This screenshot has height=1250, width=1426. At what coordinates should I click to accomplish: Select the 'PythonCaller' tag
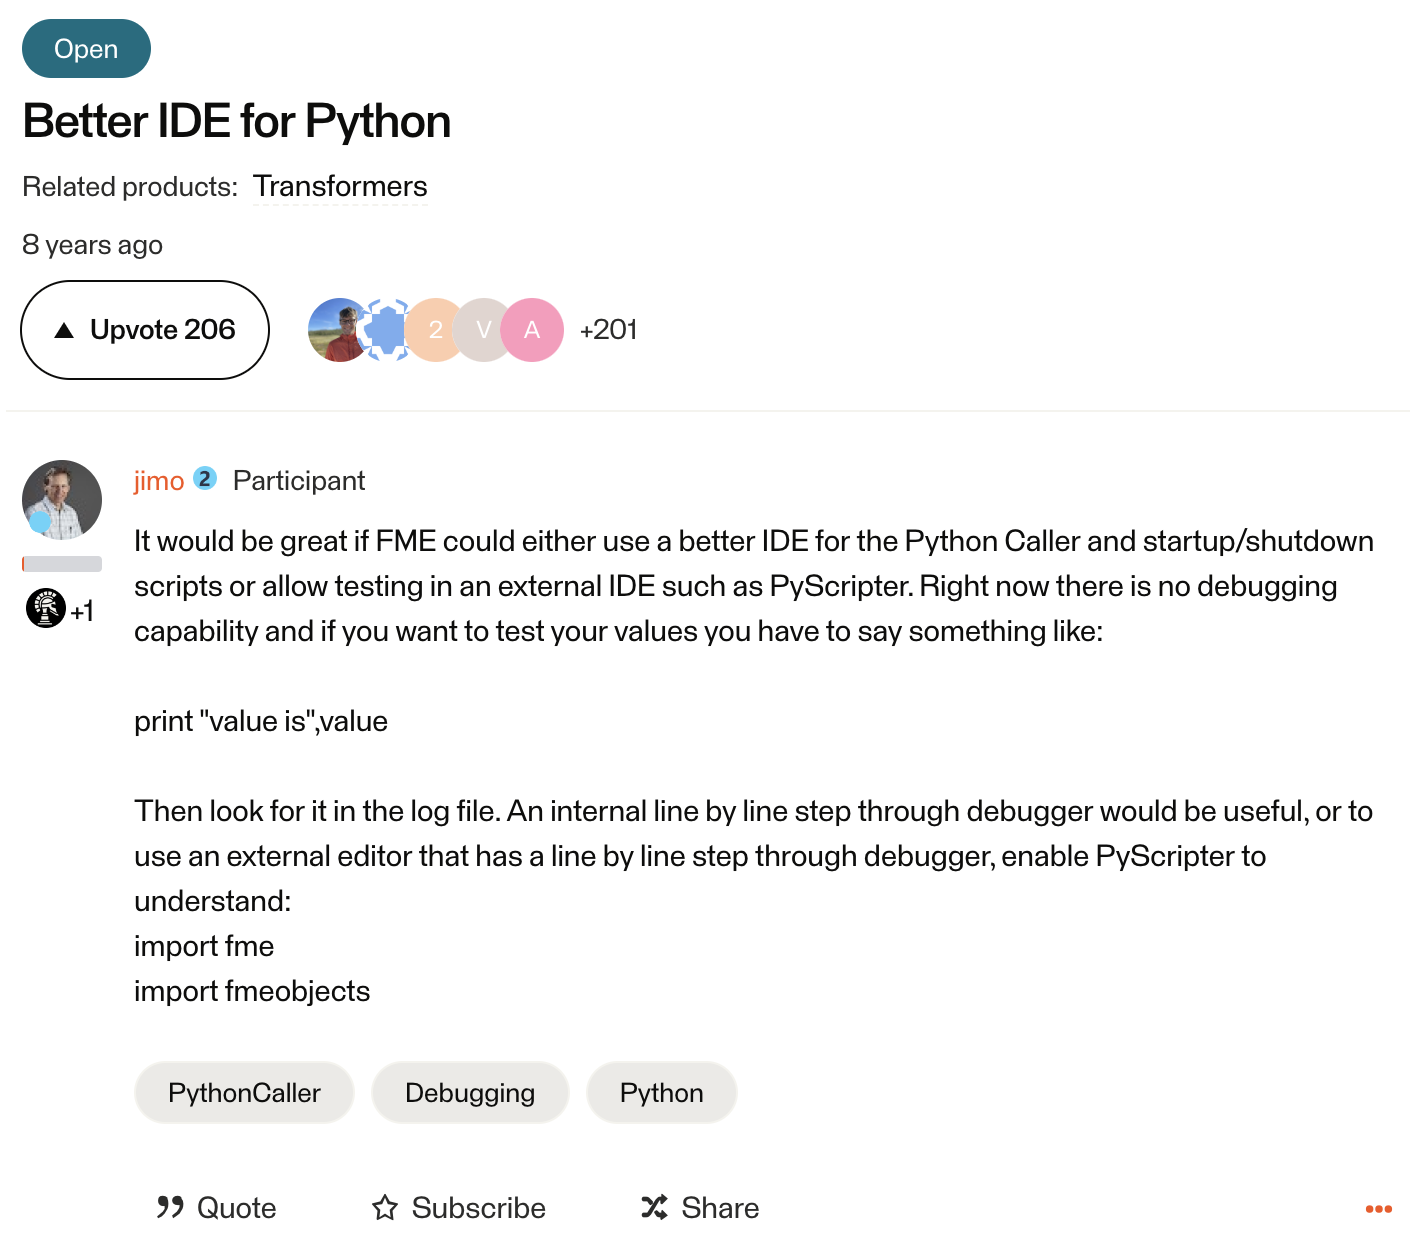coord(243,1092)
